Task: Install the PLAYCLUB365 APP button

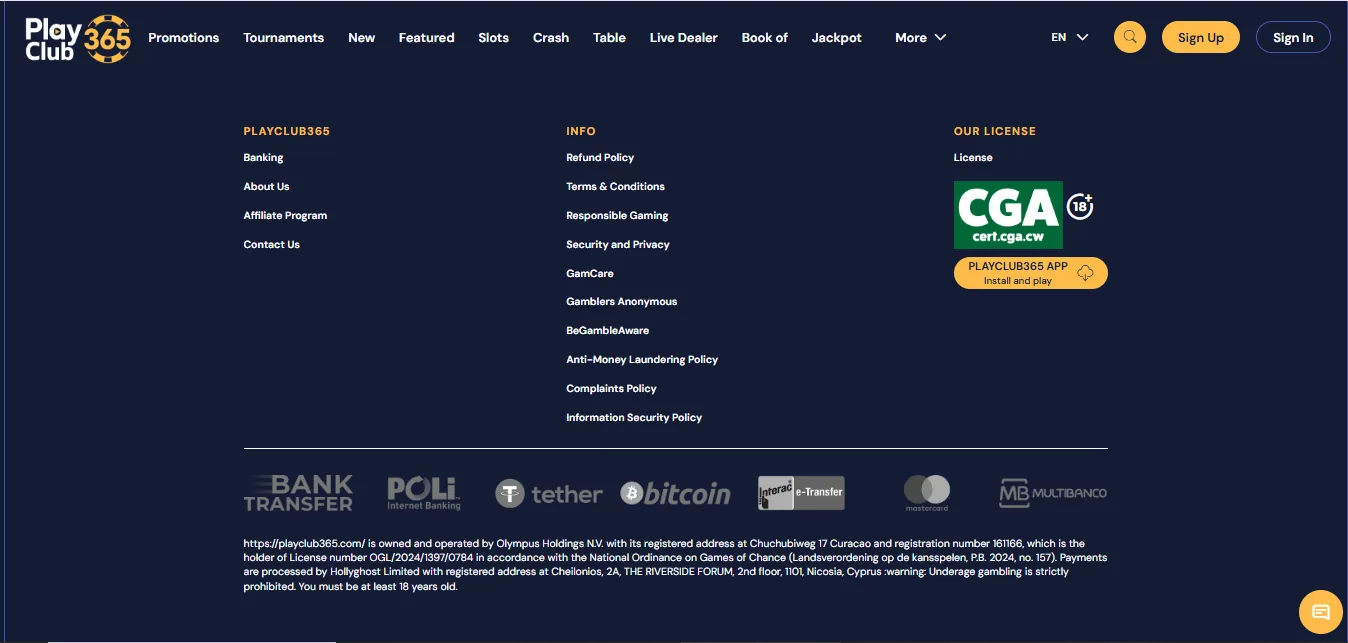Action: tap(1031, 273)
